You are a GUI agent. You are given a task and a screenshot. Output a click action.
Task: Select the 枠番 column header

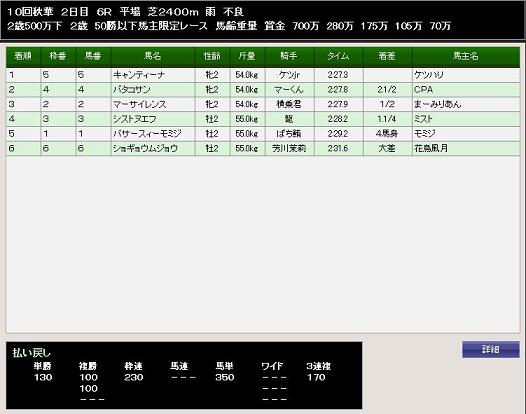tap(58, 56)
